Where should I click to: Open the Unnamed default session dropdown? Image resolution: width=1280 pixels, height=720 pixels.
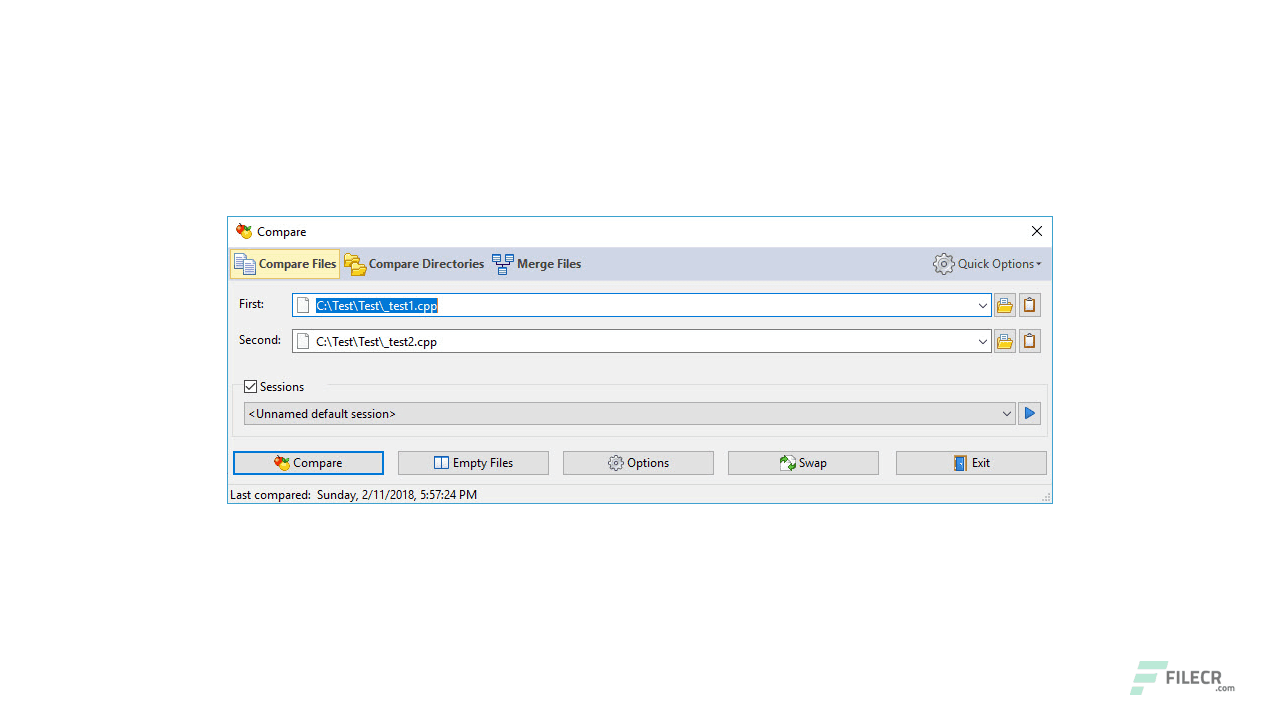[1007, 413]
